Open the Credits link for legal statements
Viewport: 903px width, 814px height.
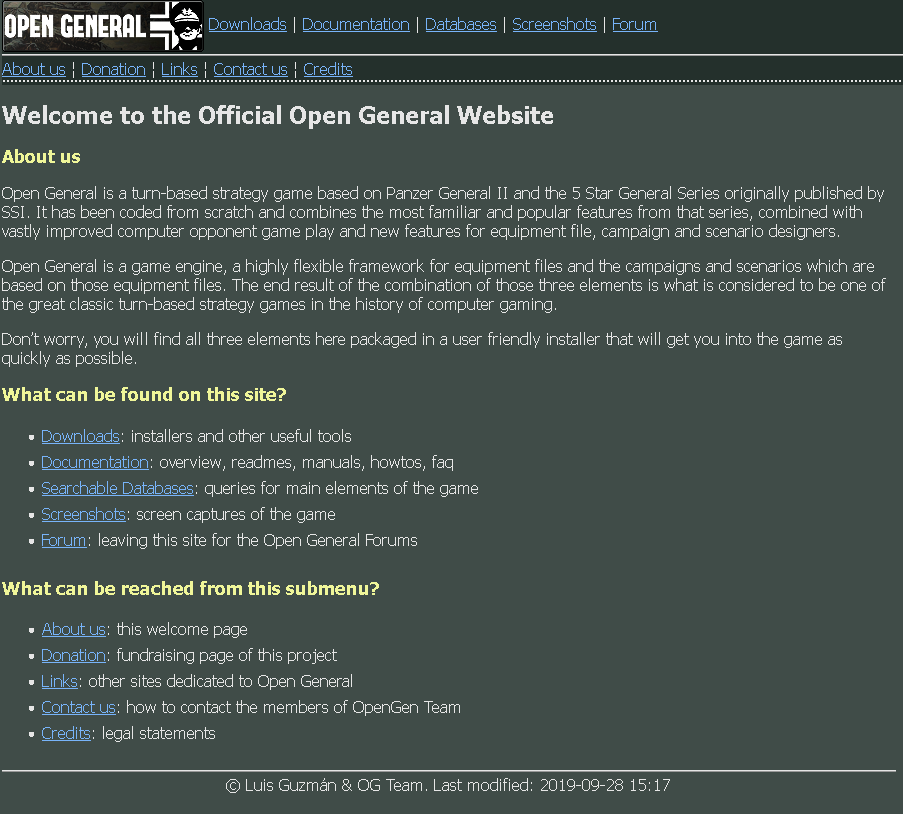(x=66, y=733)
